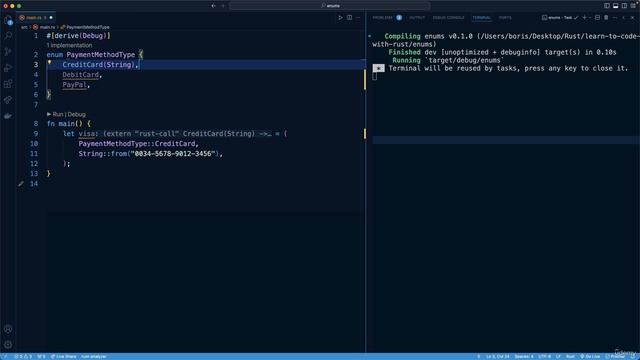This screenshot has width=640, height=360.
Task: Create a new terminal with plus icon
Action: click(x=584, y=18)
